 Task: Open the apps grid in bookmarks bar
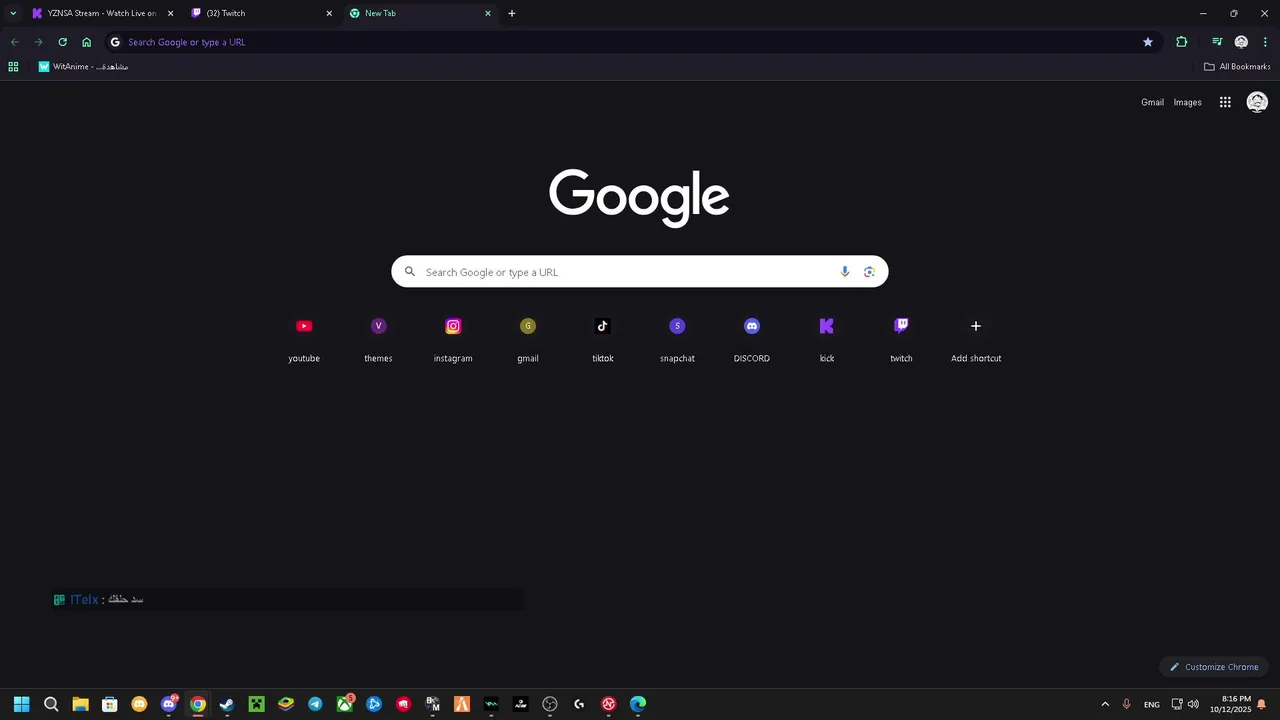click(x=13, y=67)
